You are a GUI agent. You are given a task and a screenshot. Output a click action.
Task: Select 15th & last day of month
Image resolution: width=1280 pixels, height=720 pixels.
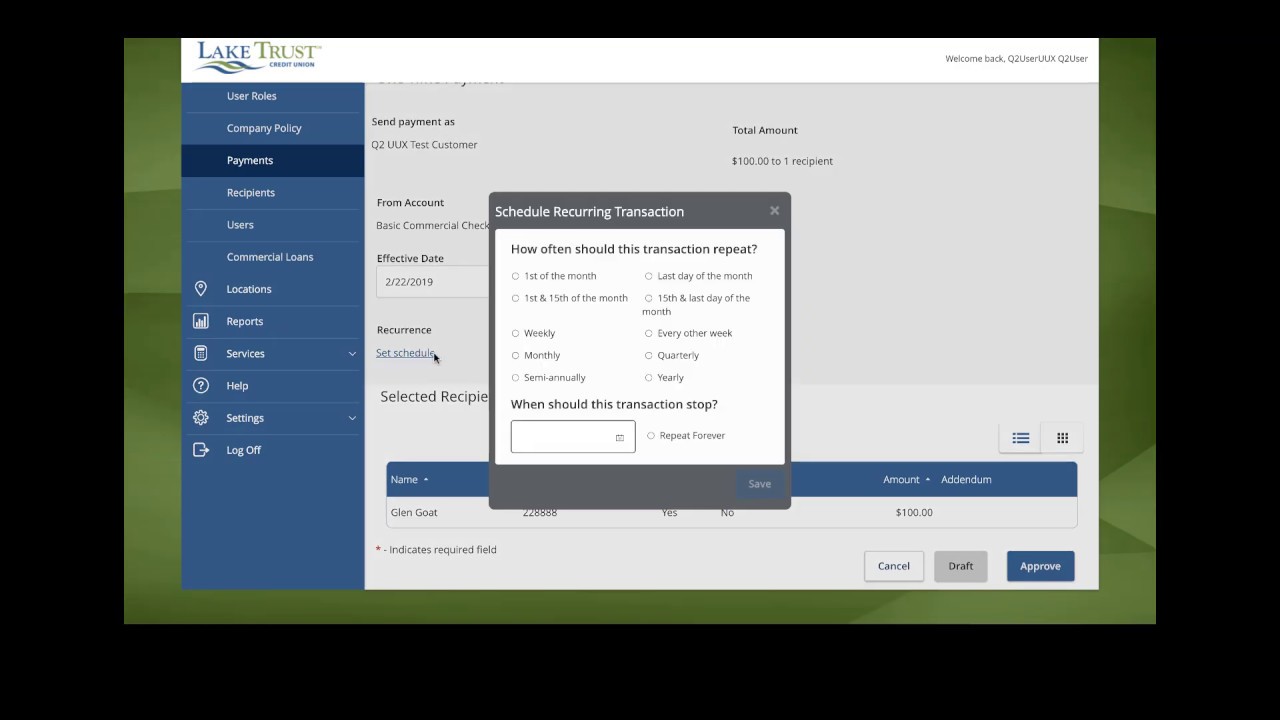pos(649,298)
